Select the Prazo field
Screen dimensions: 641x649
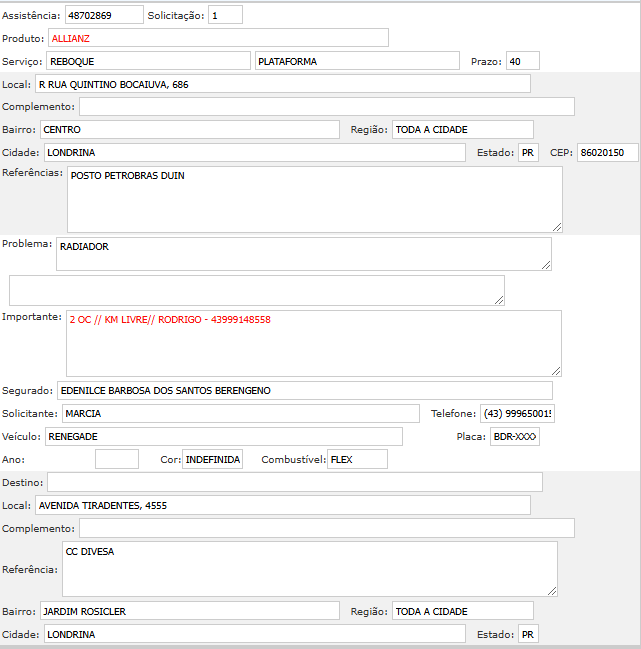pos(522,61)
